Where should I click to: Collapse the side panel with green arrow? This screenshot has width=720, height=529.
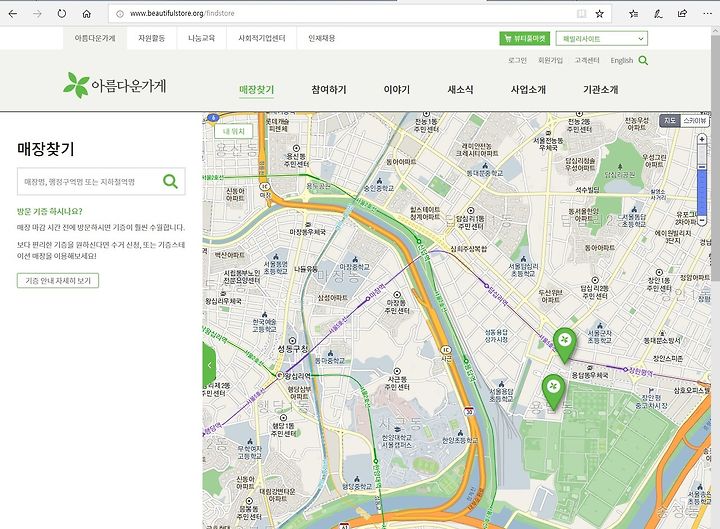pyautogui.click(x=209, y=366)
